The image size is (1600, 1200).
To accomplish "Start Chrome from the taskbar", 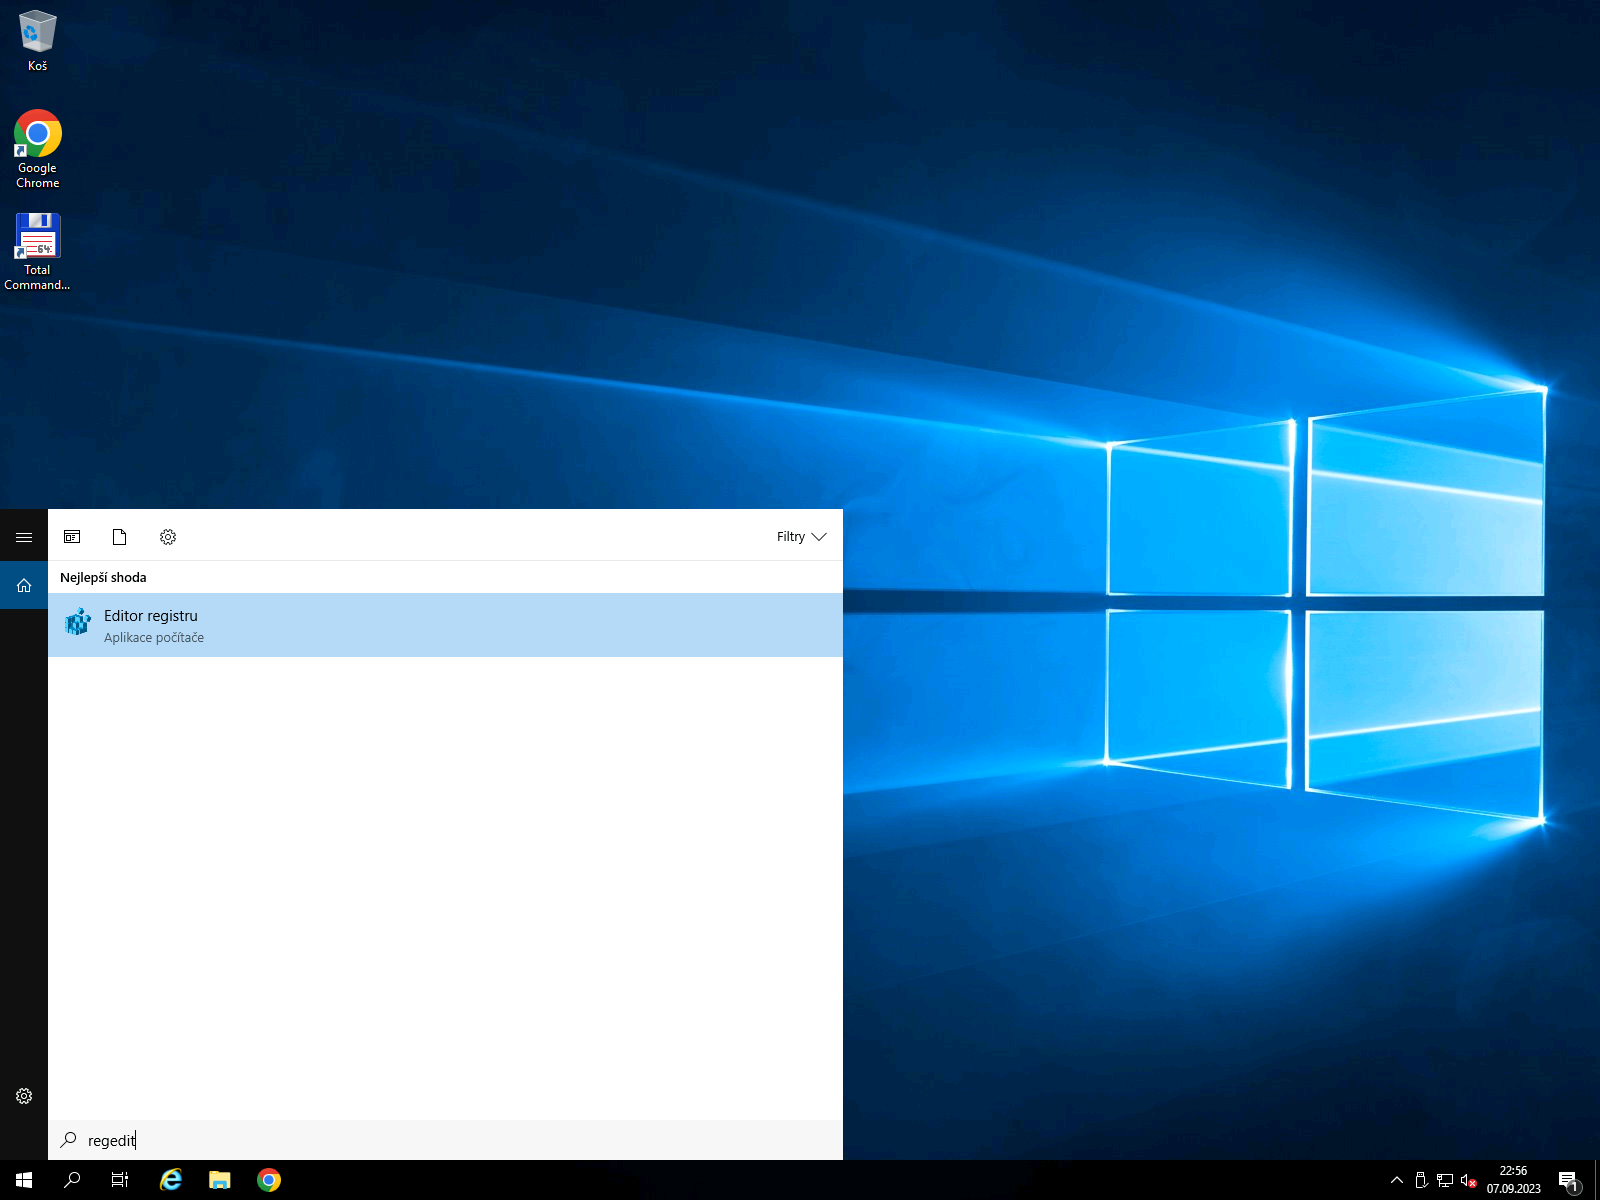I will coord(270,1180).
